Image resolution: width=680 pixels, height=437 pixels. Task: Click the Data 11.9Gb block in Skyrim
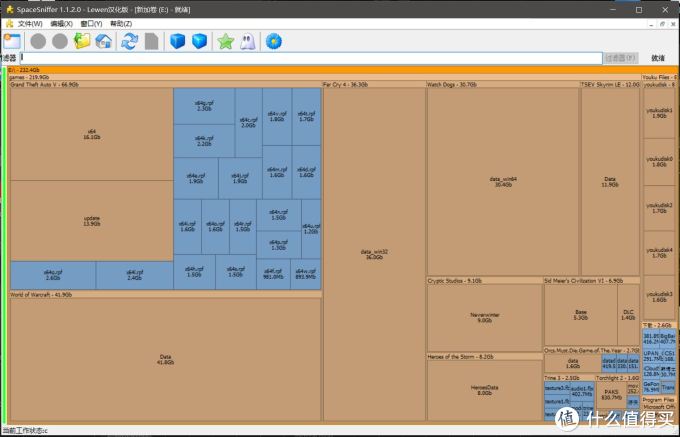coord(610,182)
